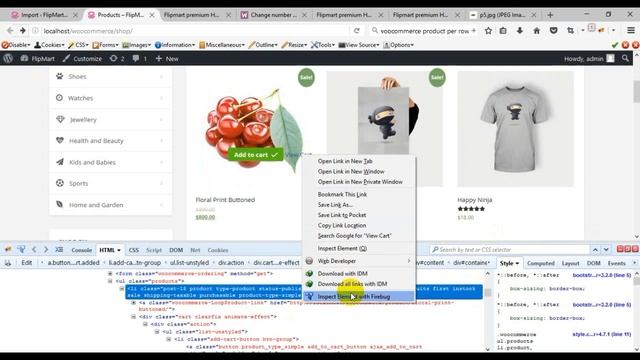
Task: Bookmark the page with the star icon
Action: pyautogui.click(x=488, y=31)
